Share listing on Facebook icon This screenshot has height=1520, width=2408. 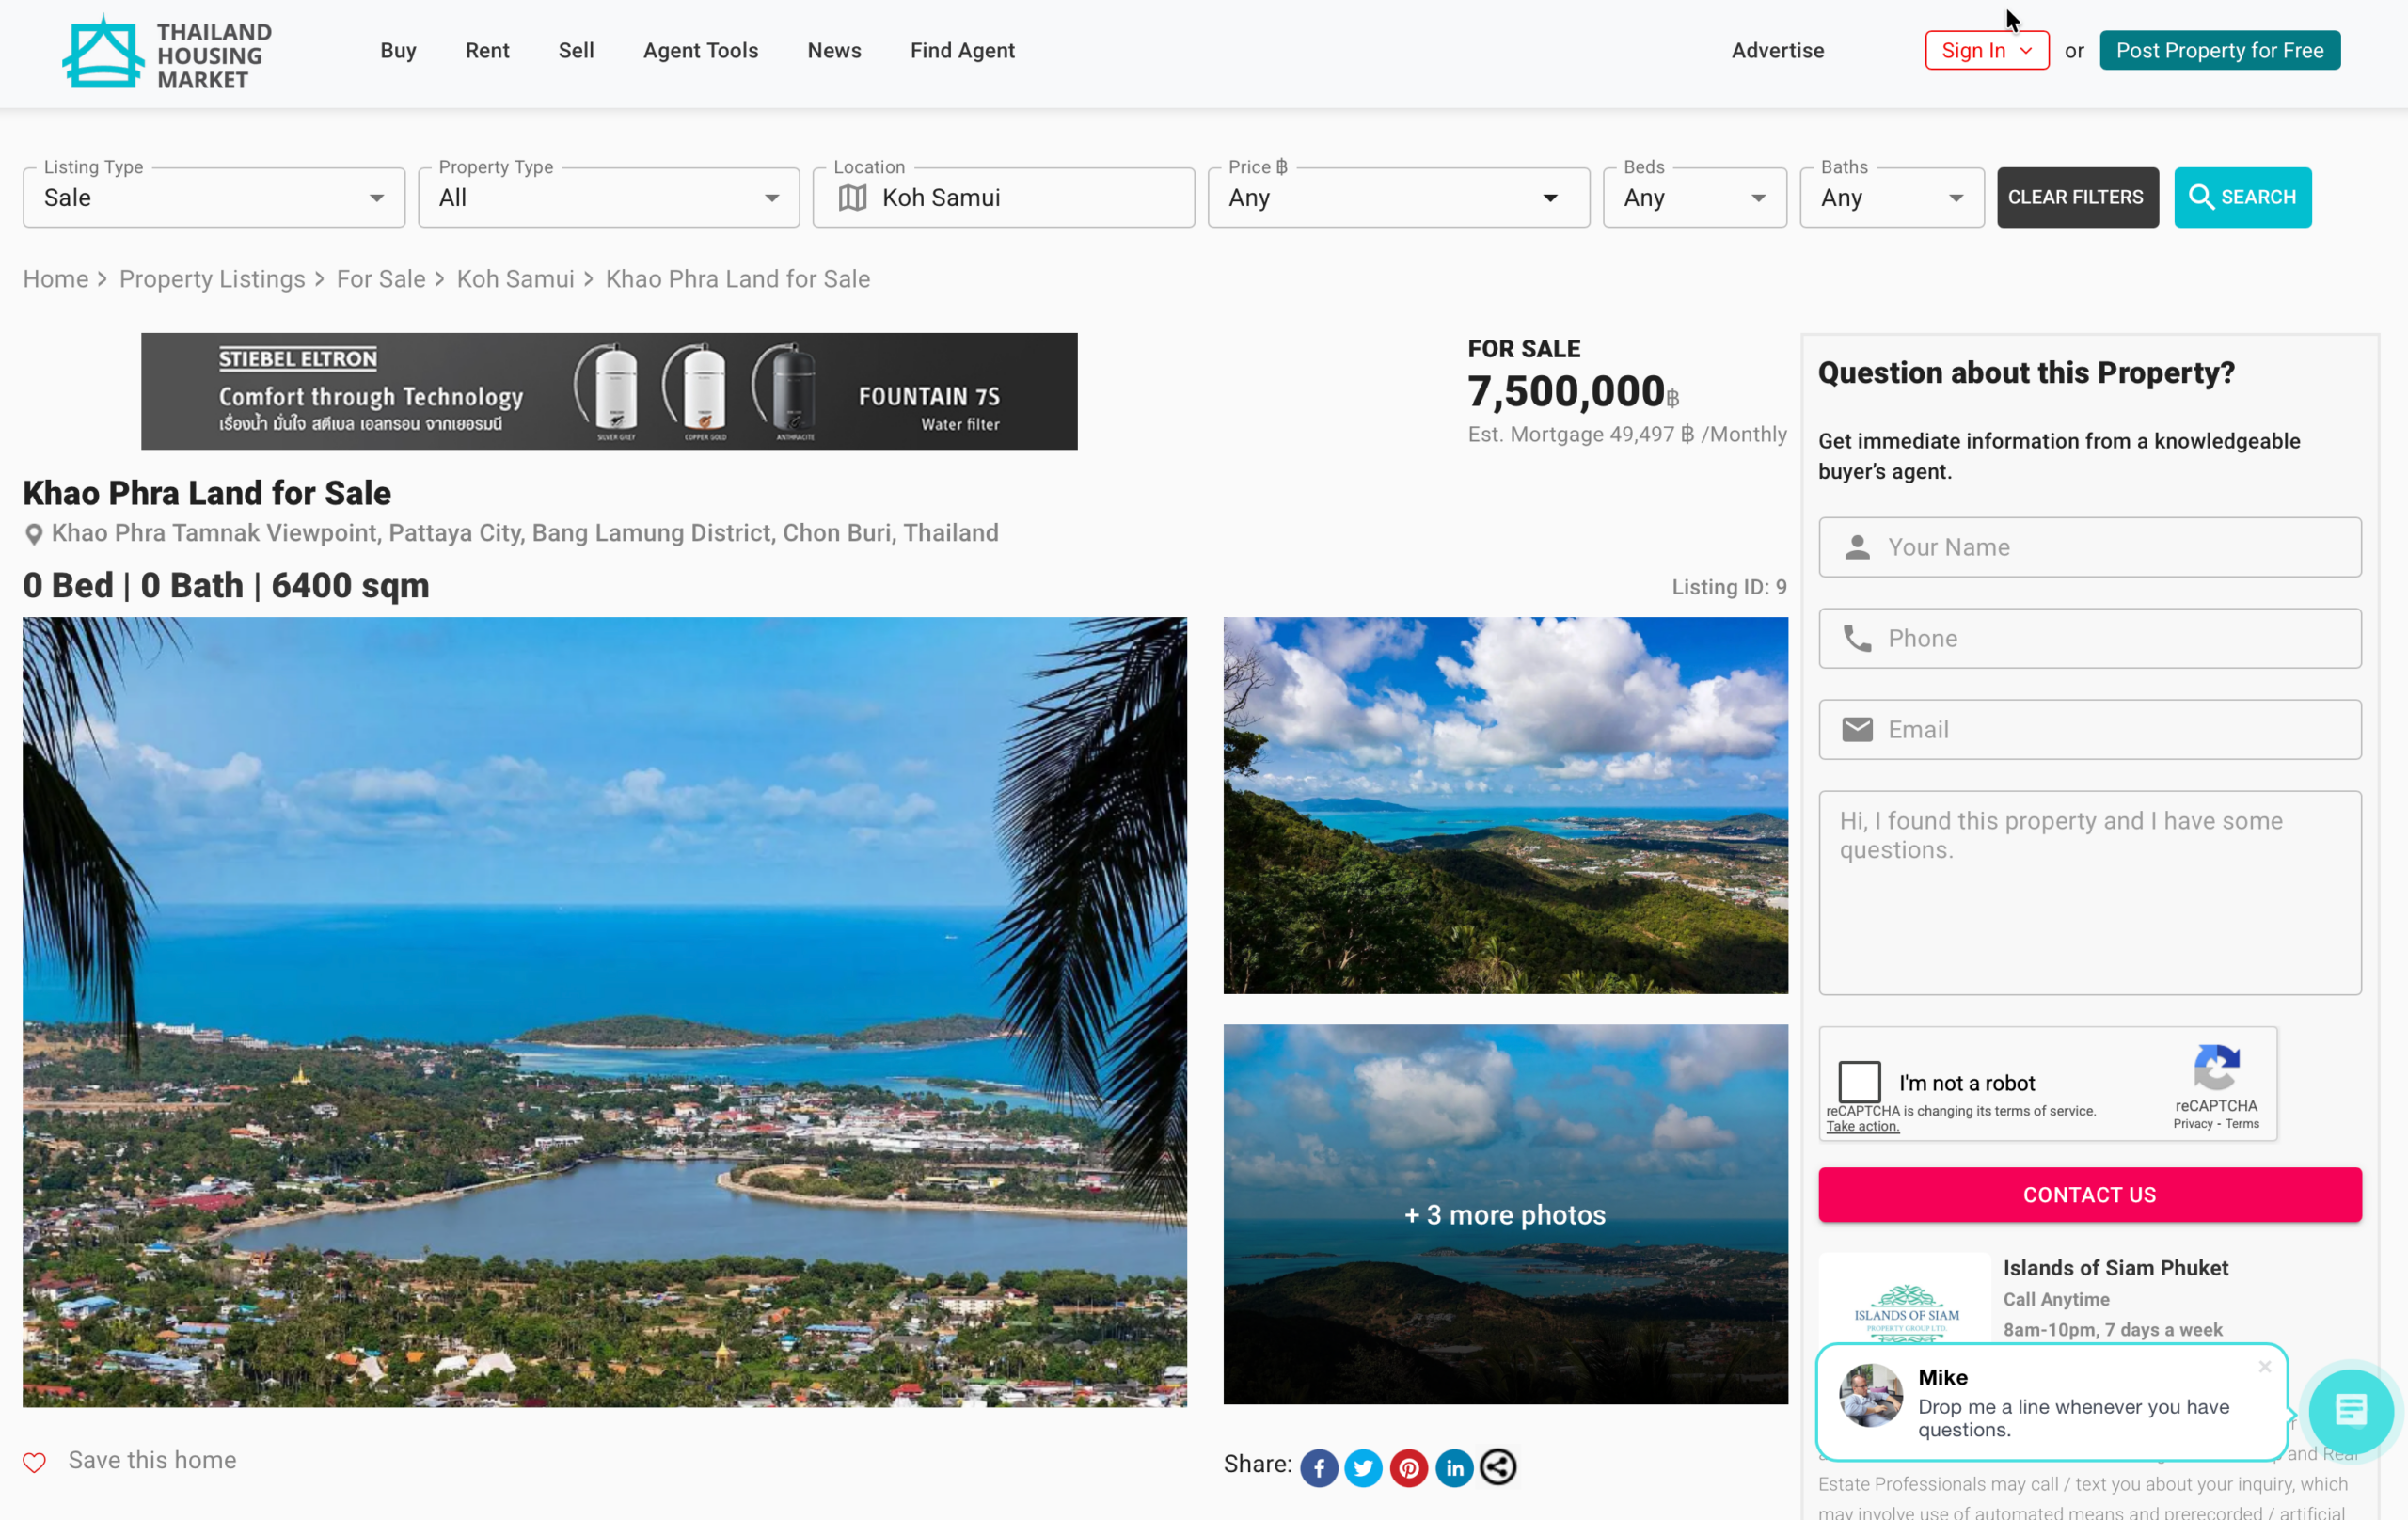pyautogui.click(x=1319, y=1467)
